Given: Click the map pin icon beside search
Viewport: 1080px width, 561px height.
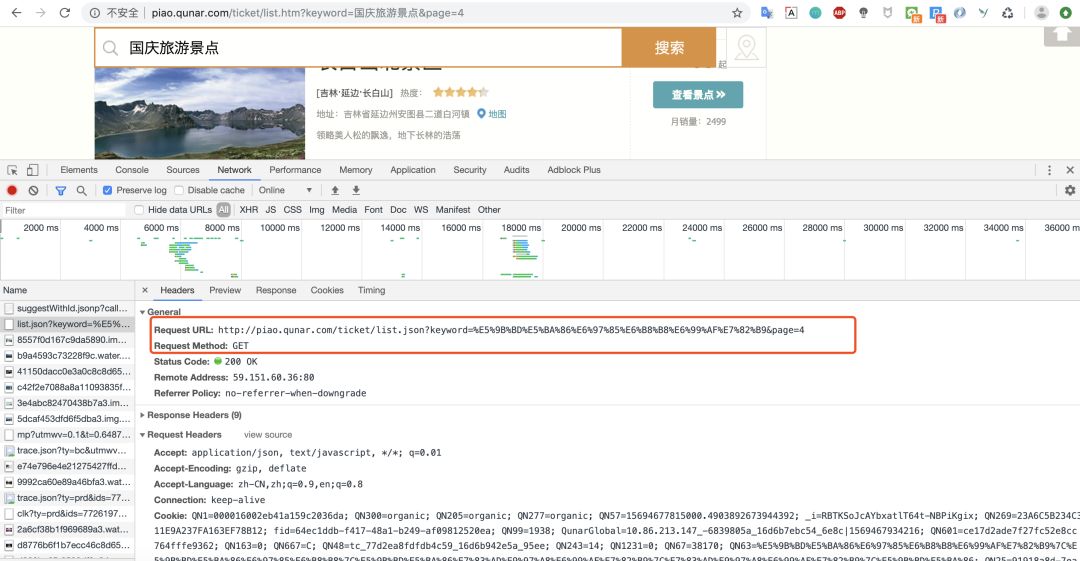Looking at the screenshot, I should [747, 48].
